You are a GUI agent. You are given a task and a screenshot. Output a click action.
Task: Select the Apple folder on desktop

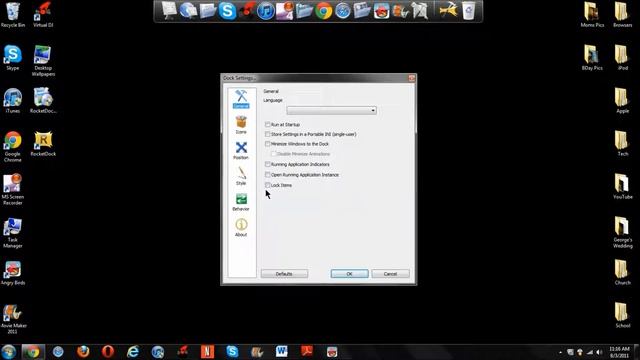622,100
